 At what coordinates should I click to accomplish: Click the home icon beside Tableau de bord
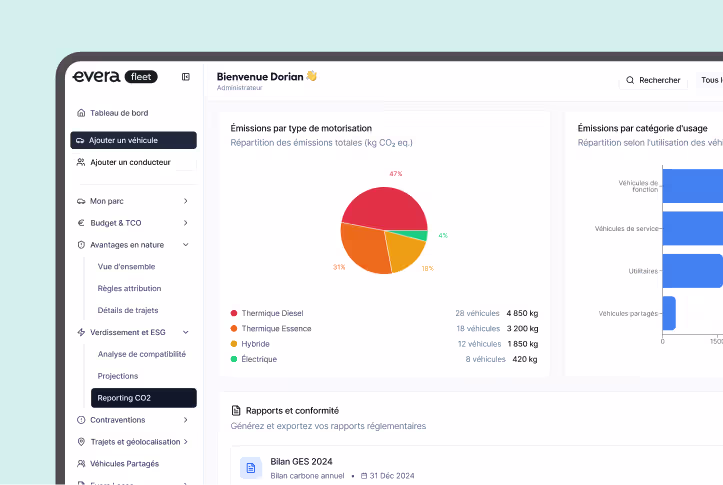pyautogui.click(x=81, y=113)
